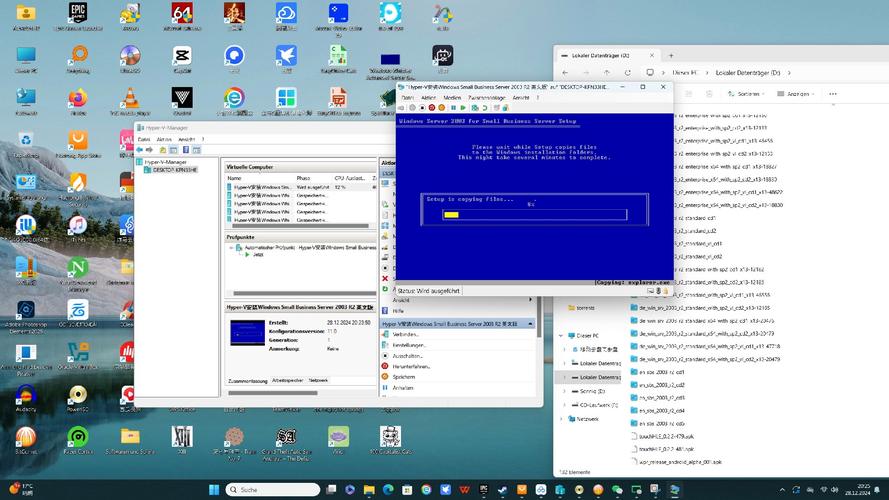Switch to the Arbeitsspeicher tab
889x500 pixels.
(287, 380)
